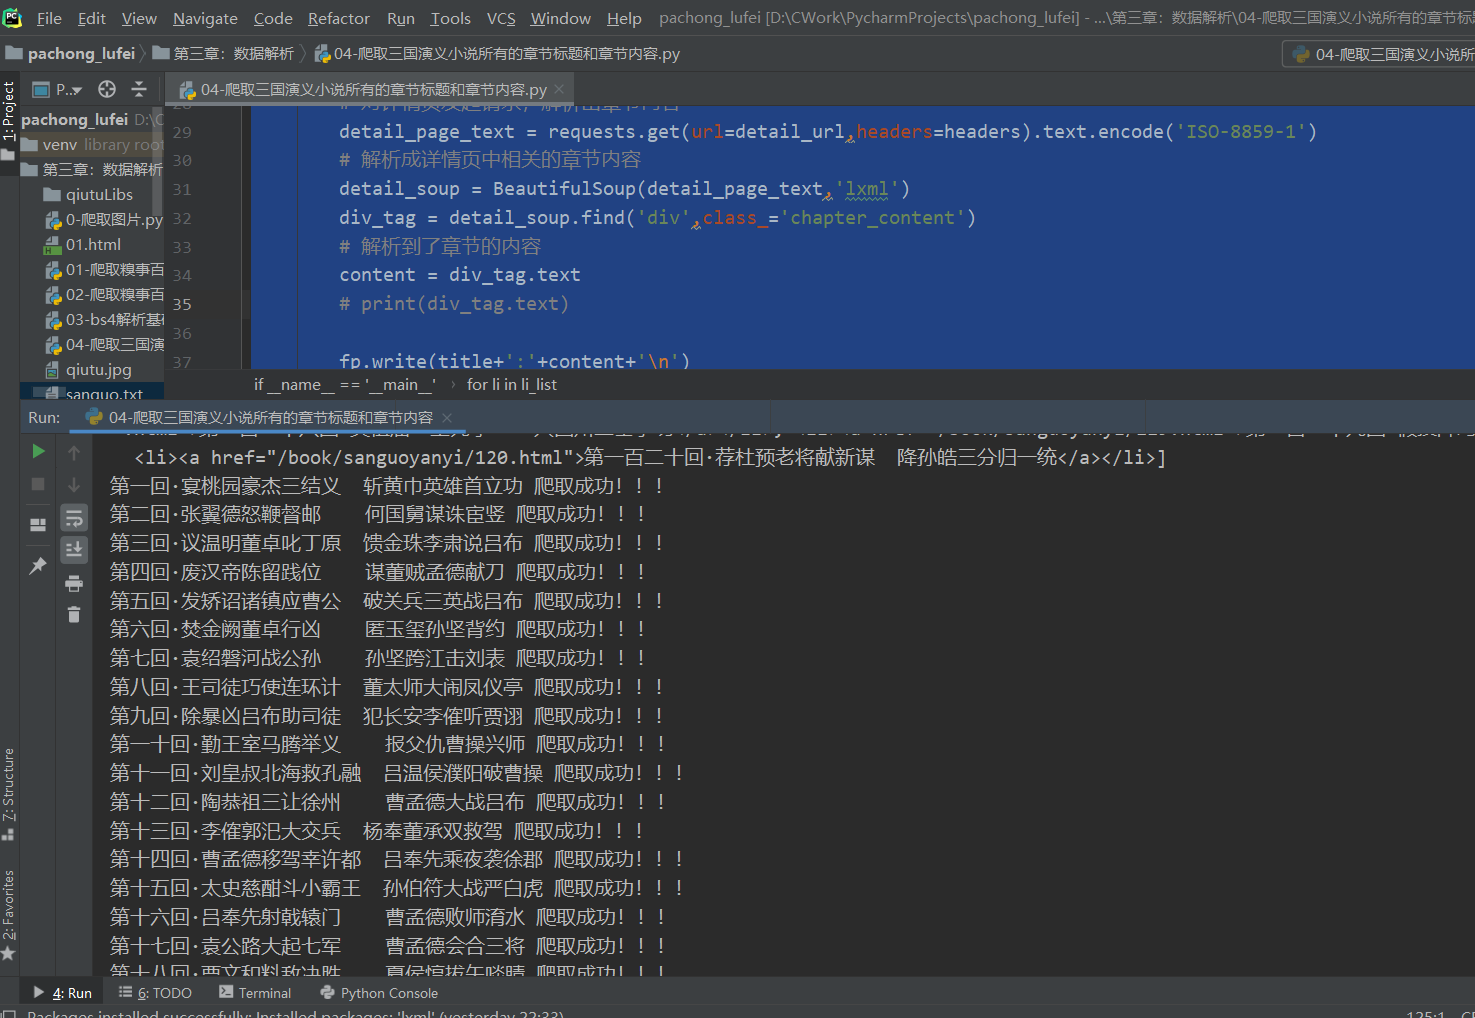Open the Code menu

(273, 18)
